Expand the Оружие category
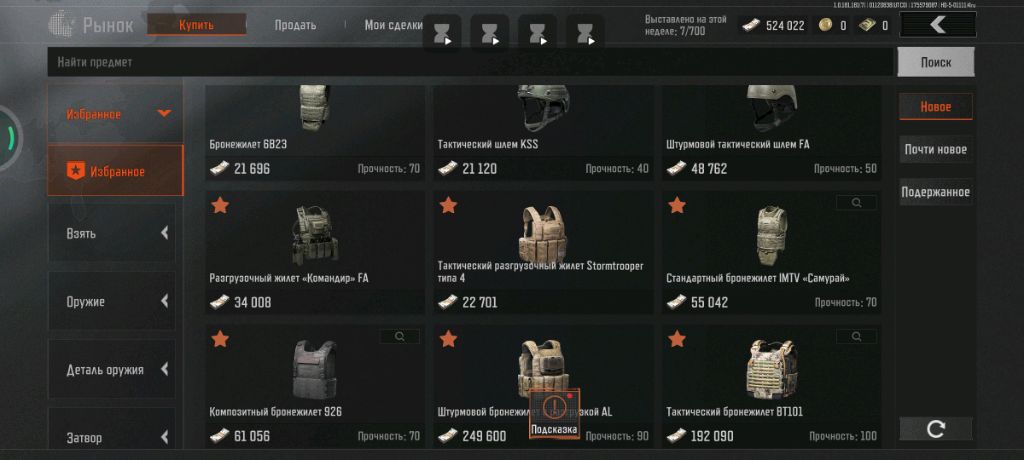Viewport: 1024px width, 460px height. 112,301
